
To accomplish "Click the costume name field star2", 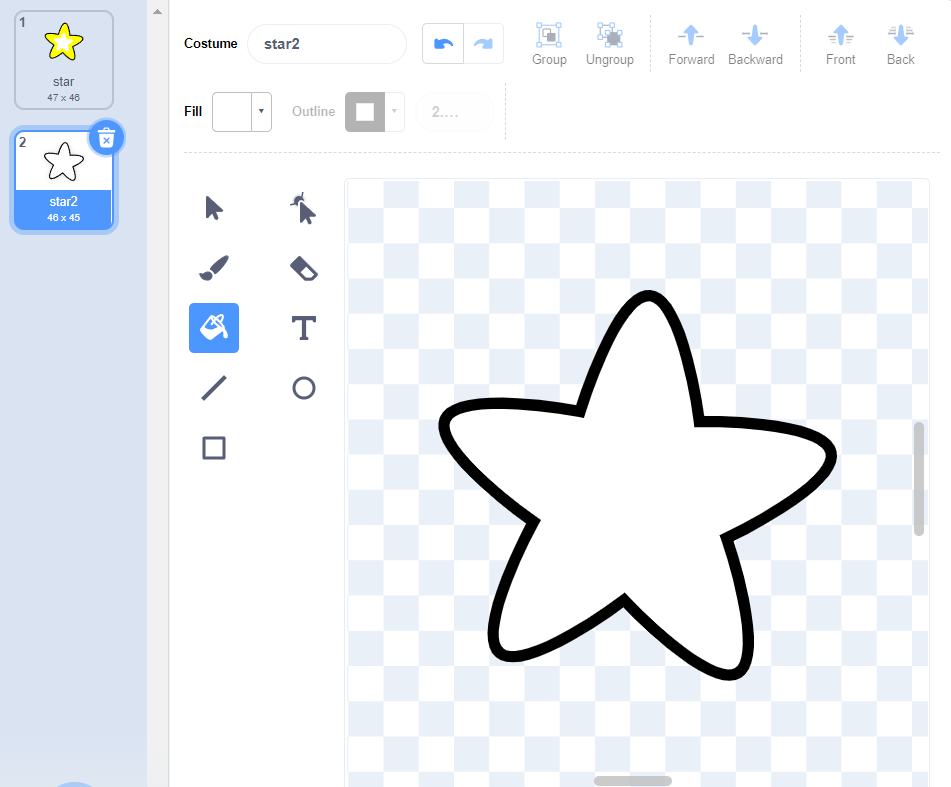I will [x=326, y=44].
